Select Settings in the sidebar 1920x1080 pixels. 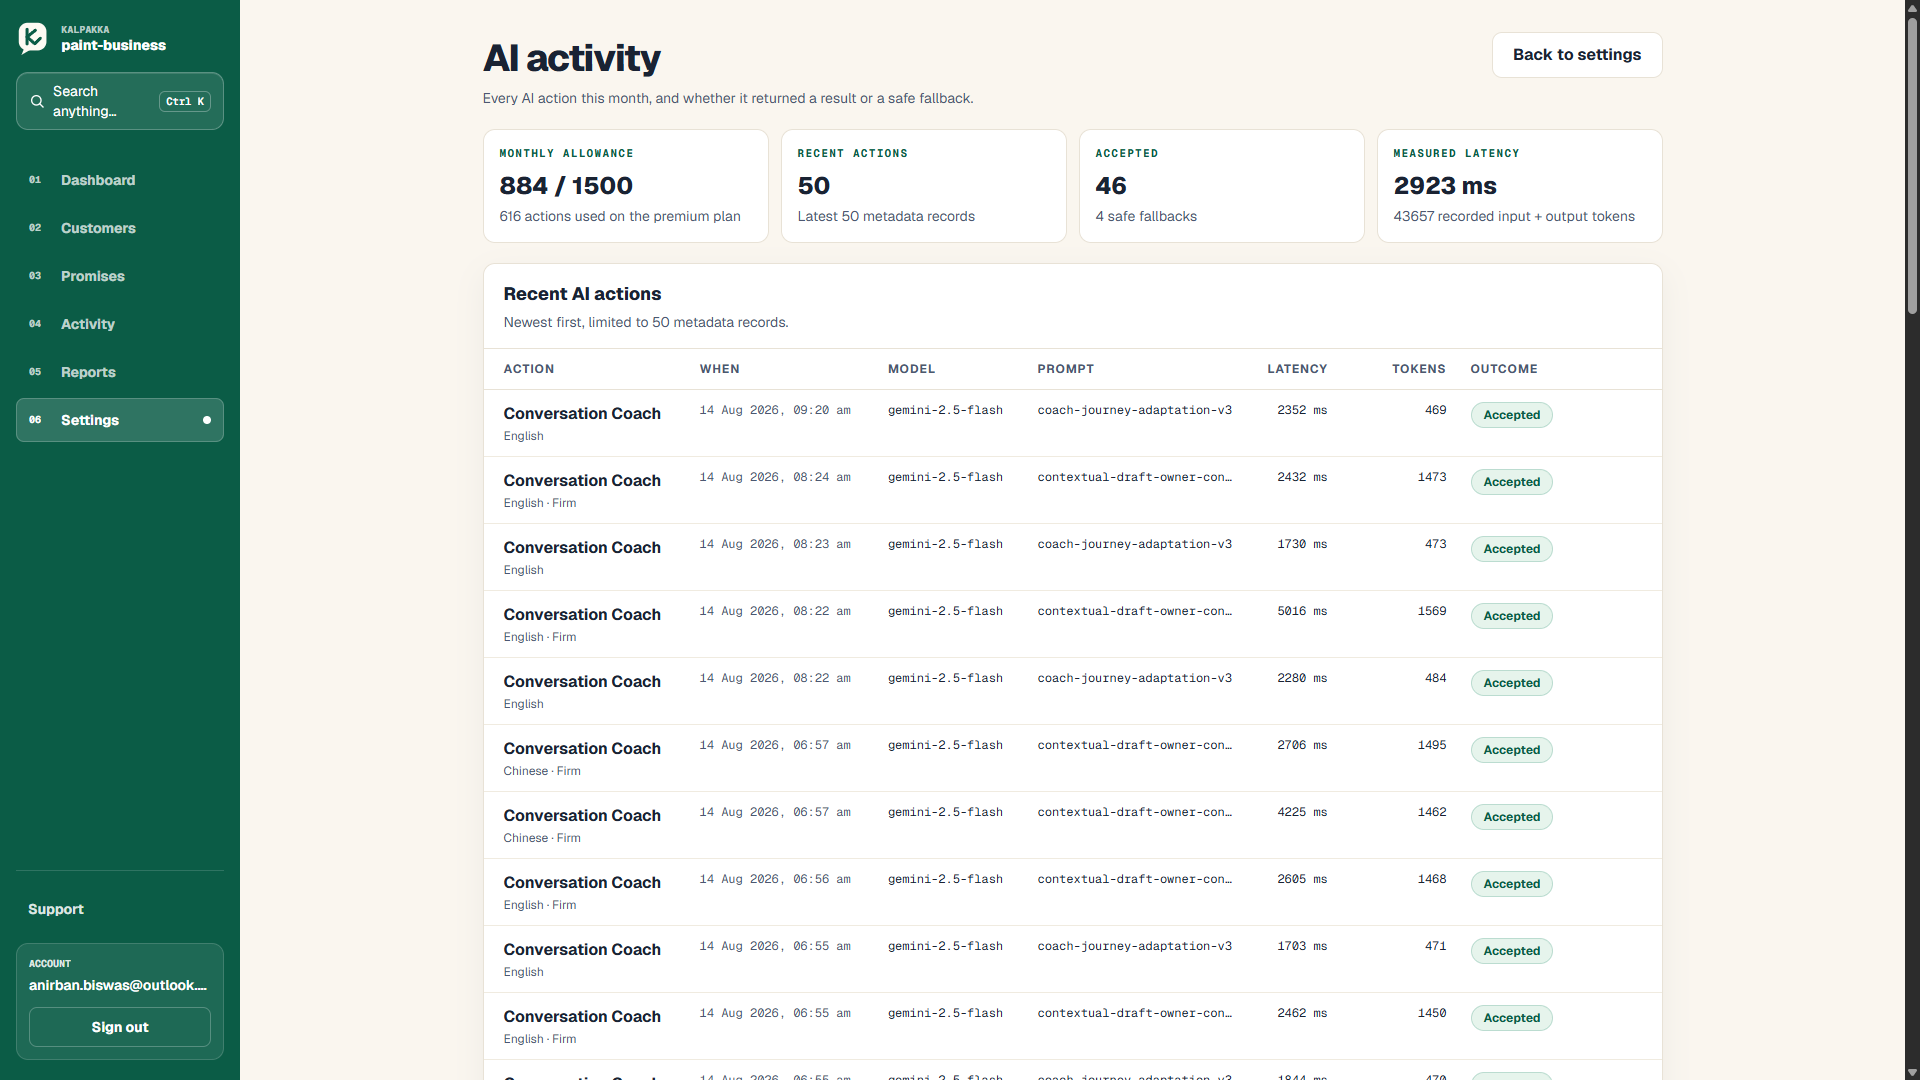[120, 420]
